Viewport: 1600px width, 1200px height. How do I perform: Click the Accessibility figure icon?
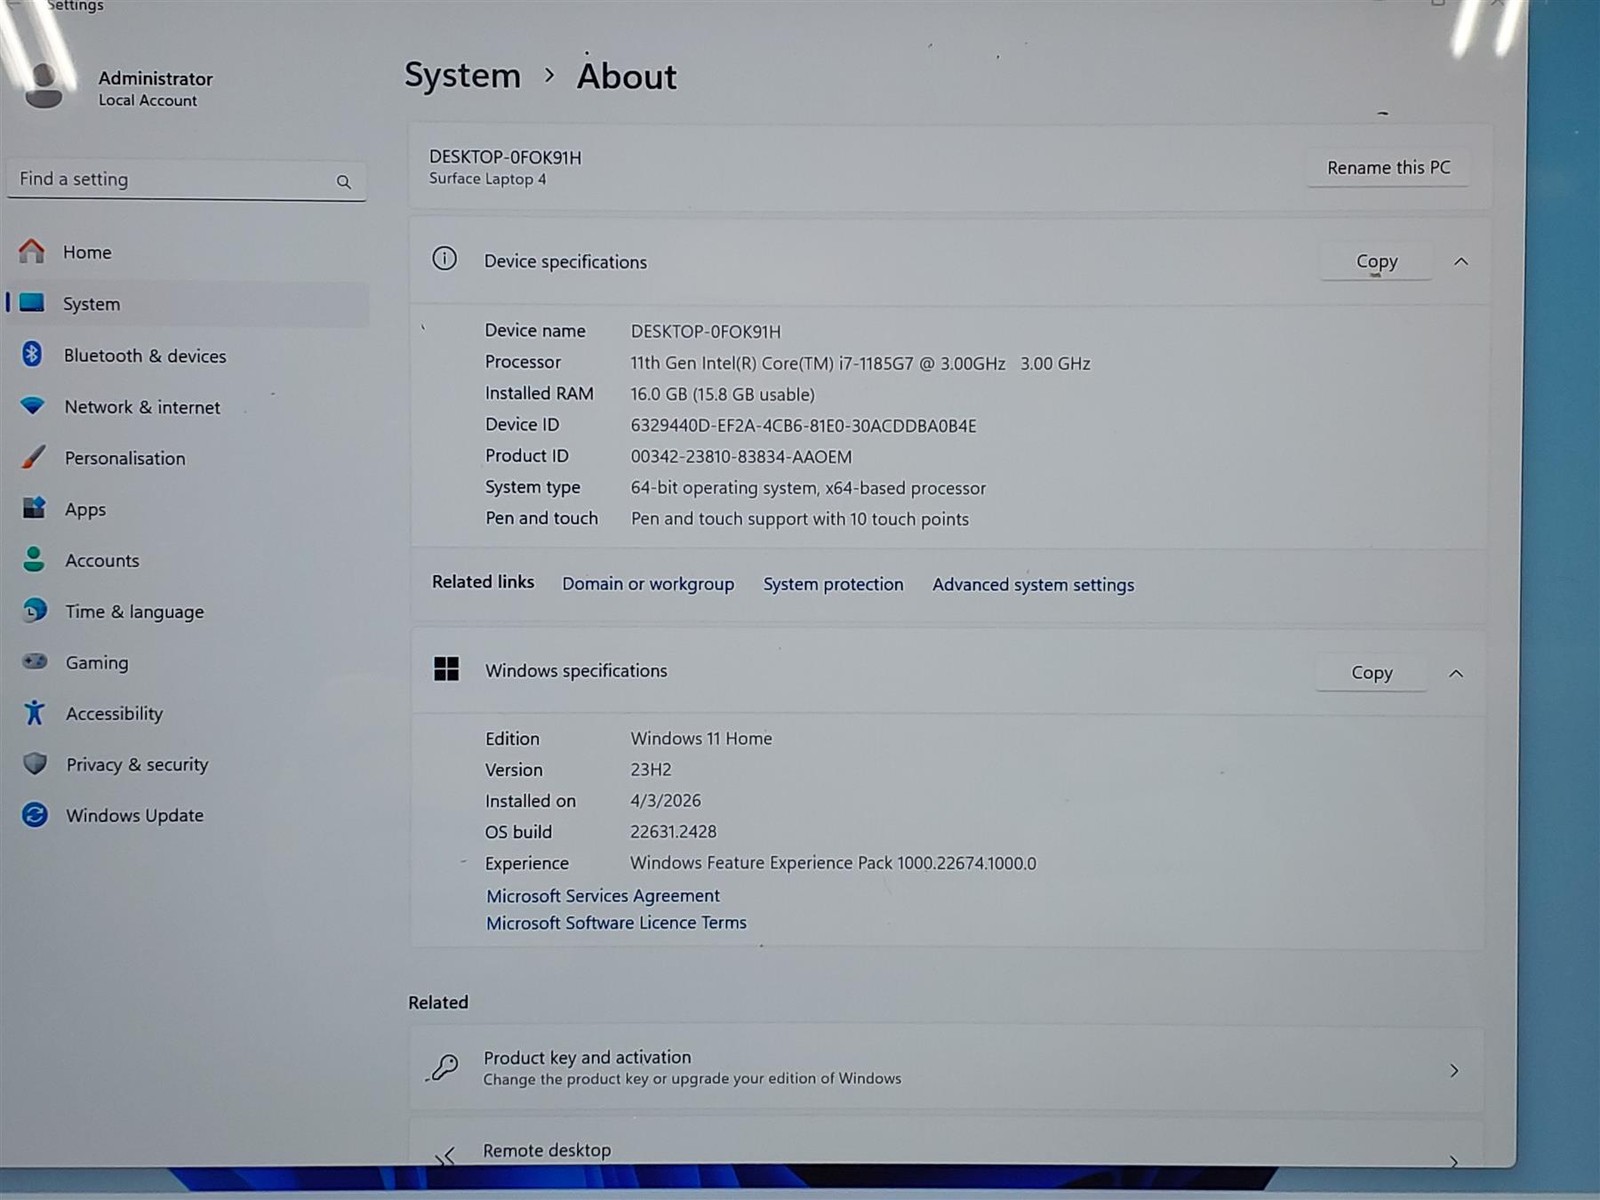coord(35,712)
